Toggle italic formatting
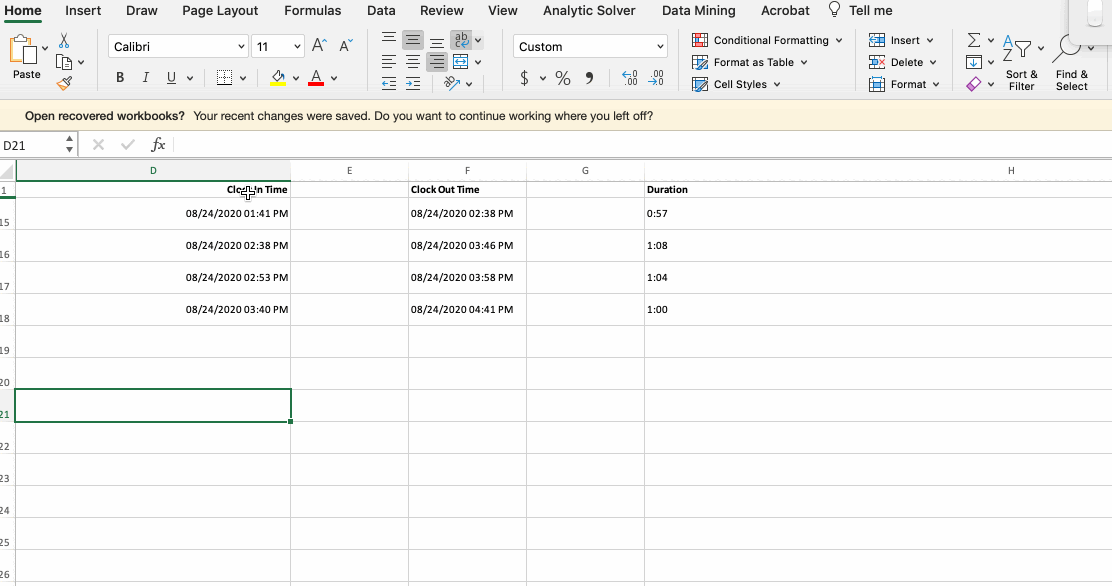This screenshot has height=586, width=1112. [x=145, y=76]
